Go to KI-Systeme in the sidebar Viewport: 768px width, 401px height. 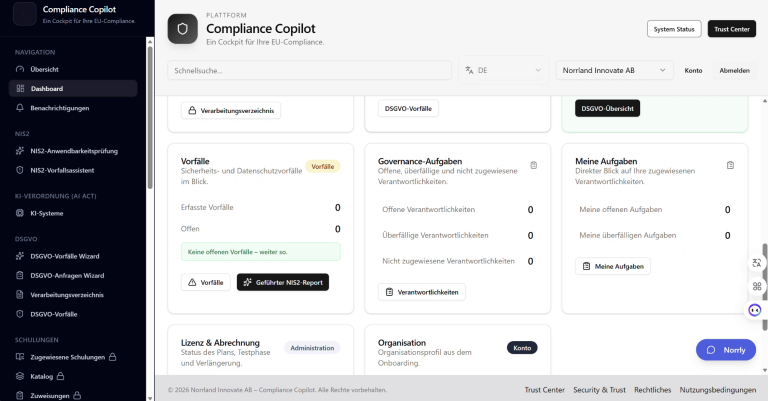[49, 213]
